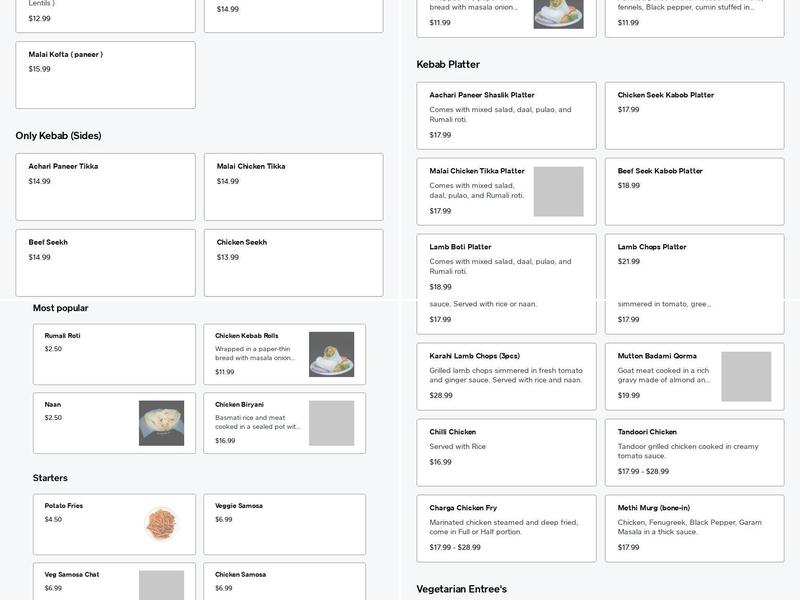Viewport: 800px width, 600px height.
Task: Click the Mutton Badami Qorma placeholder image
Action: pos(746,376)
